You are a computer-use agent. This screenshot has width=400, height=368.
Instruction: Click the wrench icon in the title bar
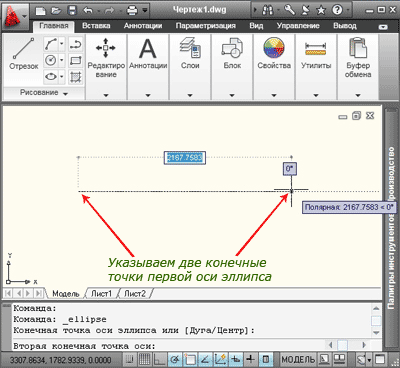click(x=289, y=10)
